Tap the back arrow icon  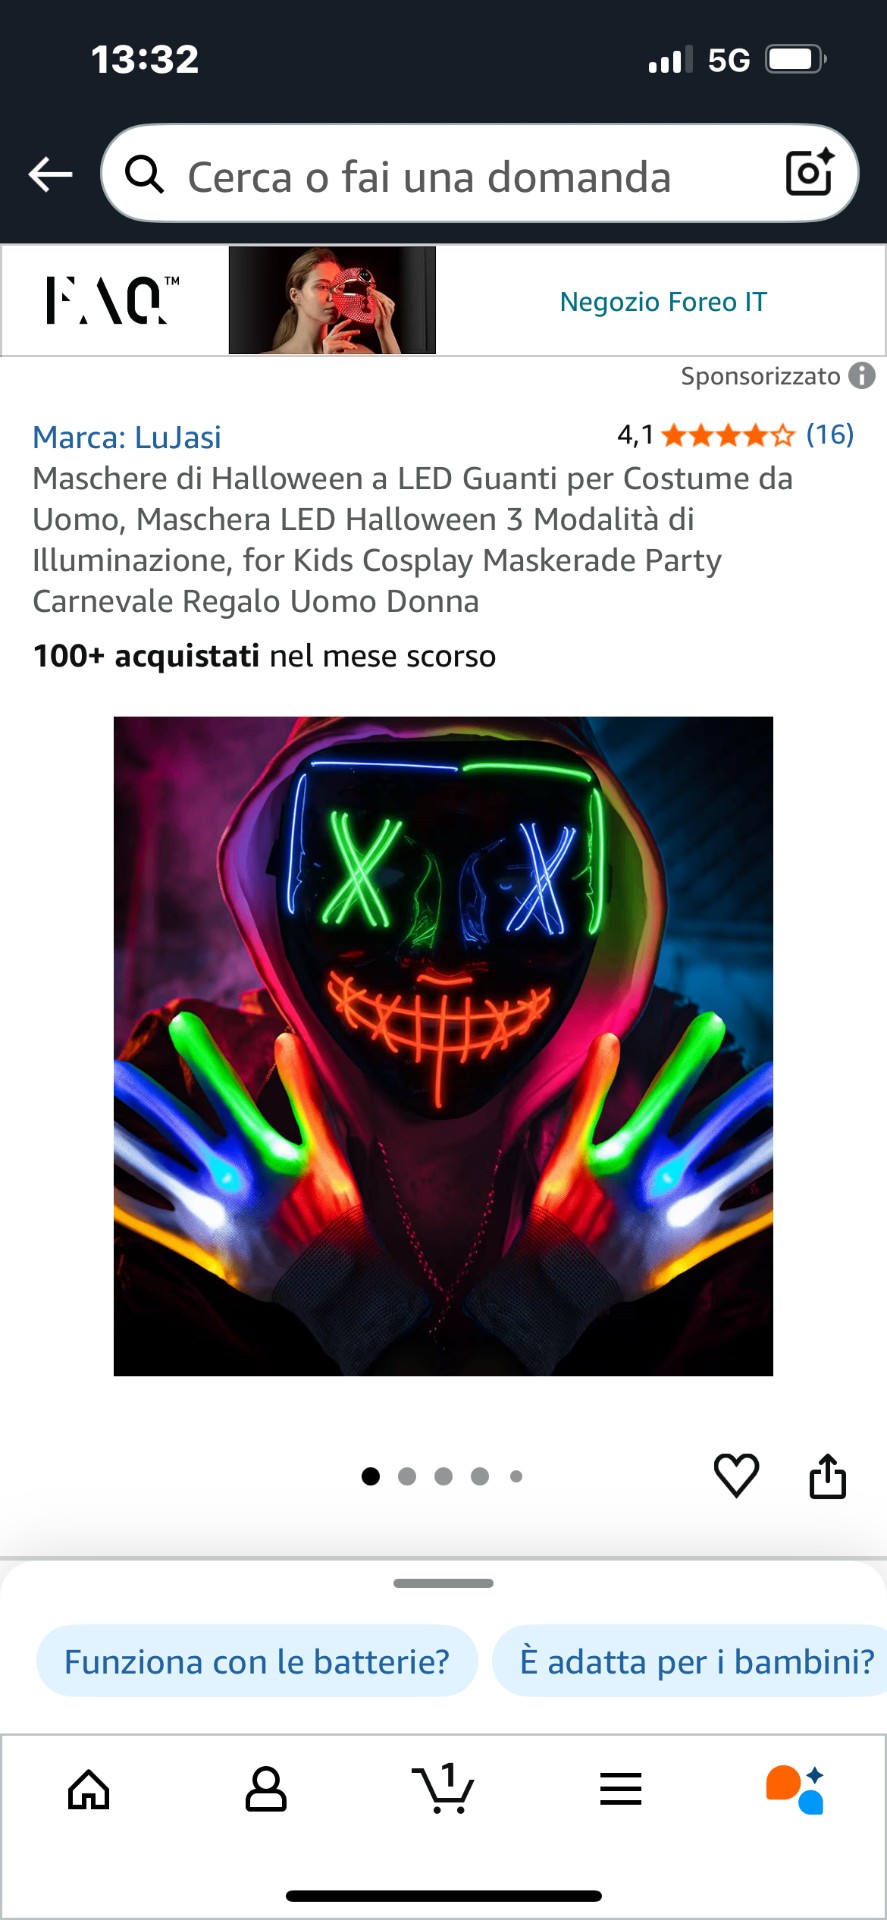coord(51,174)
